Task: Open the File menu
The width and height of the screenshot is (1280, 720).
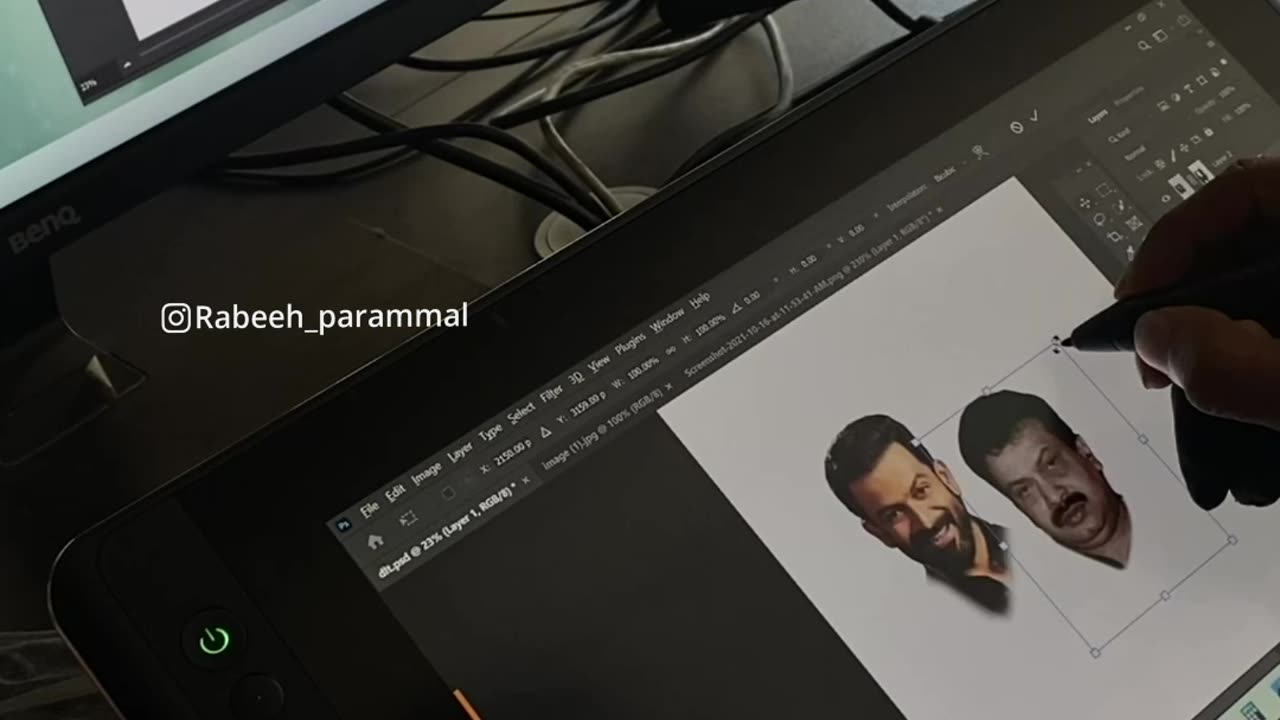Action: pos(370,509)
